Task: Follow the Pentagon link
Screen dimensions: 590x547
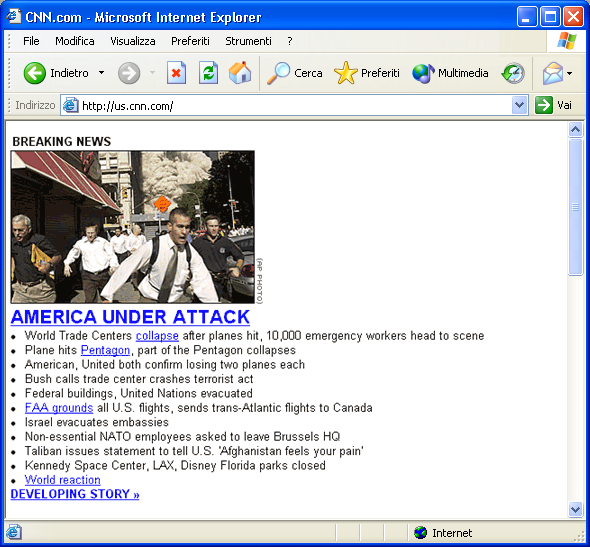Action: pos(105,350)
